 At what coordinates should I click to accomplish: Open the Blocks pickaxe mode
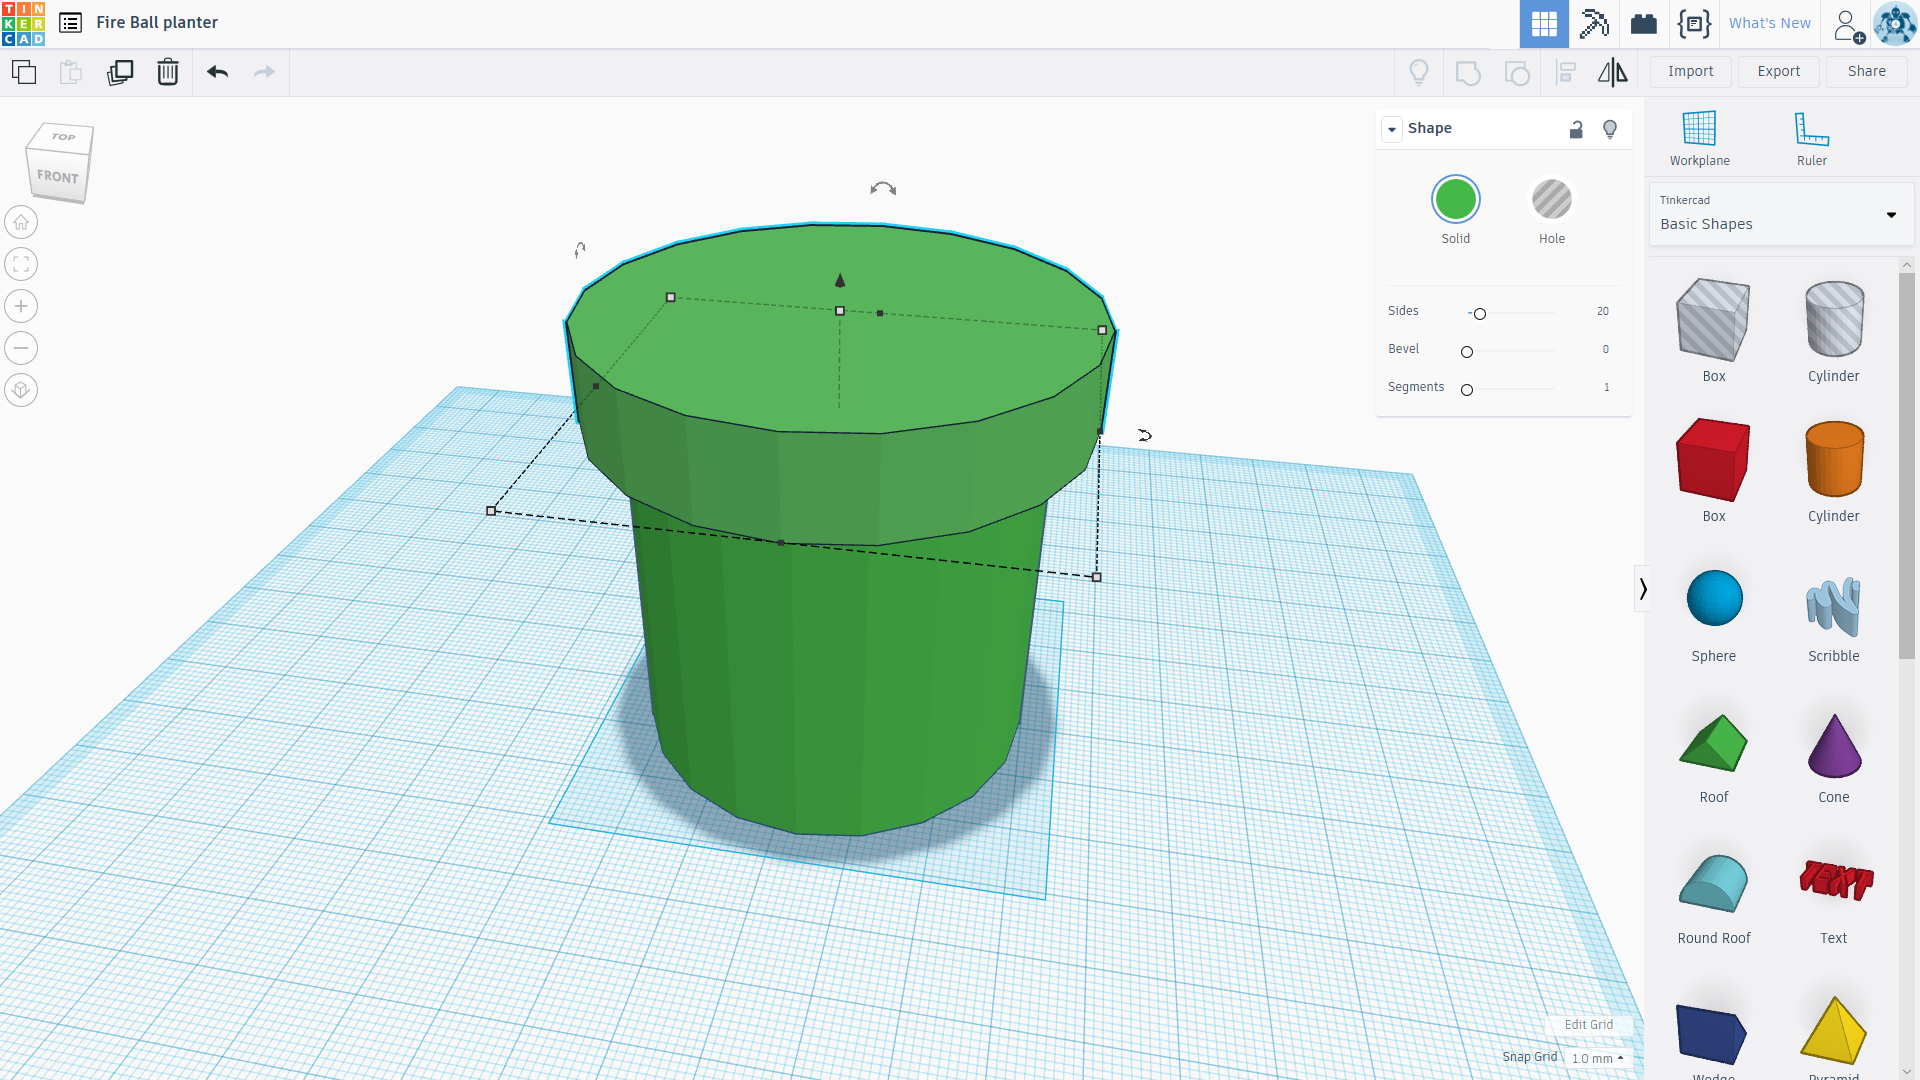(x=1594, y=24)
